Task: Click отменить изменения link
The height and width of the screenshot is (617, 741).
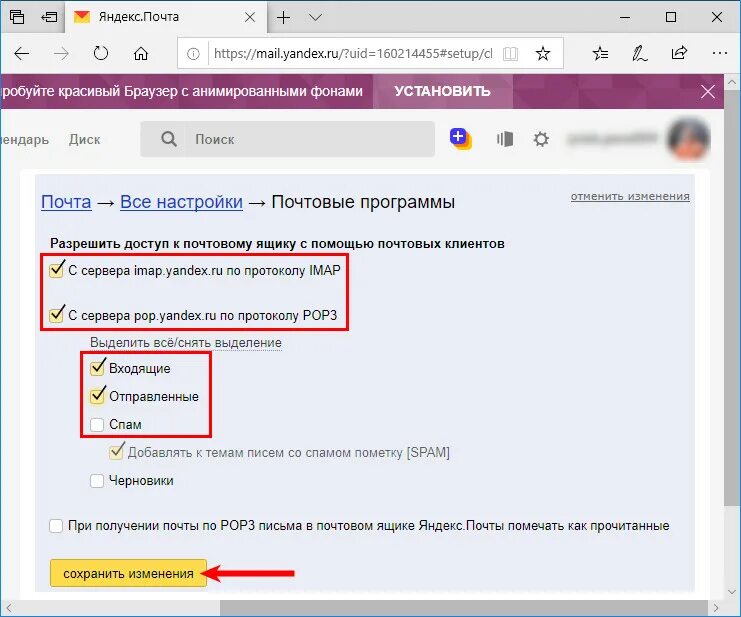Action: pyautogui.click(x=630, y=196)
